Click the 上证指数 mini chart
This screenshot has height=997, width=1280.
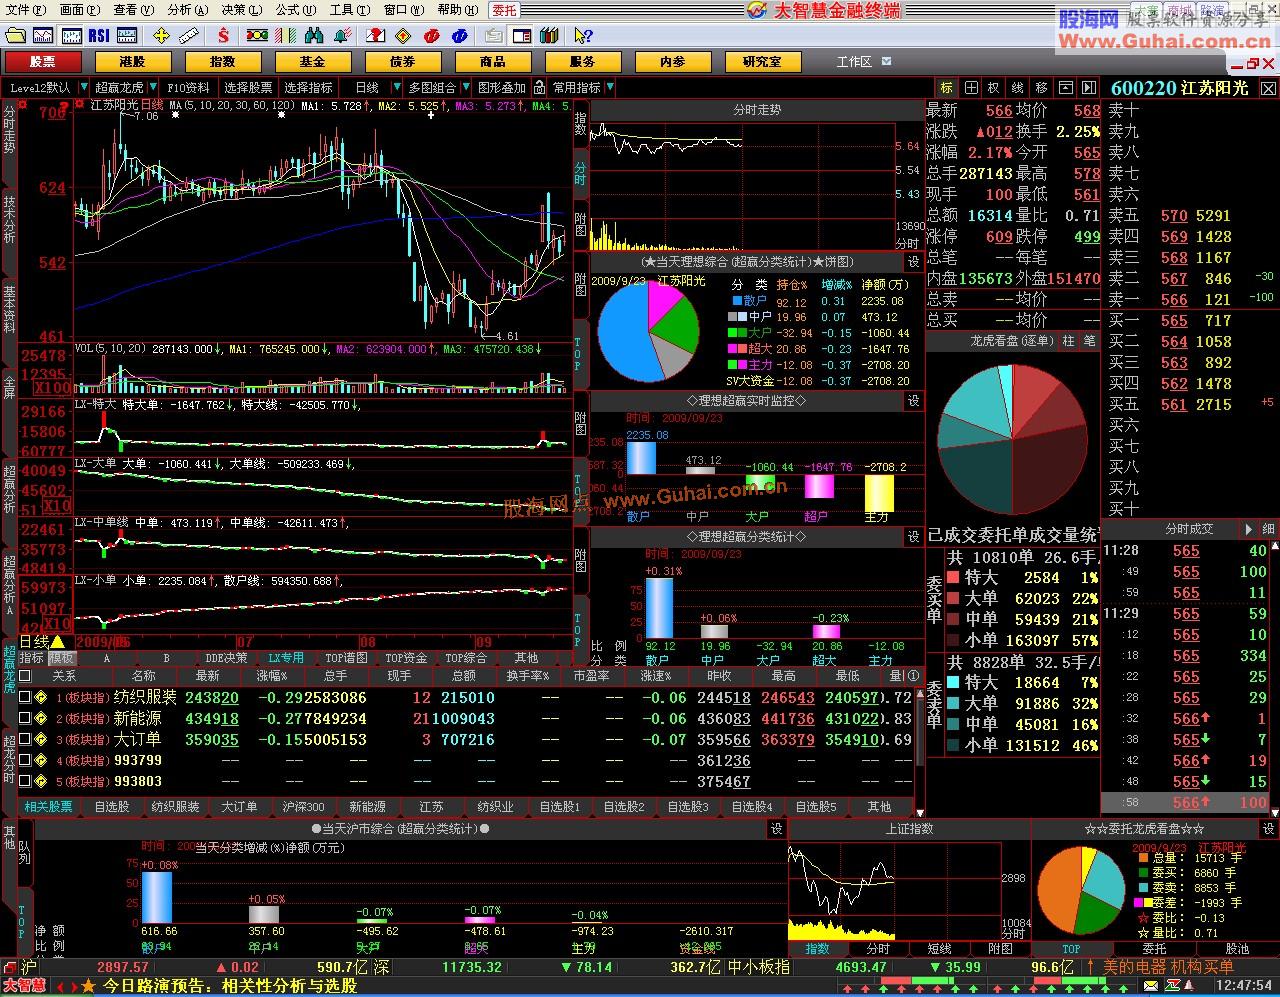[895, 890]
